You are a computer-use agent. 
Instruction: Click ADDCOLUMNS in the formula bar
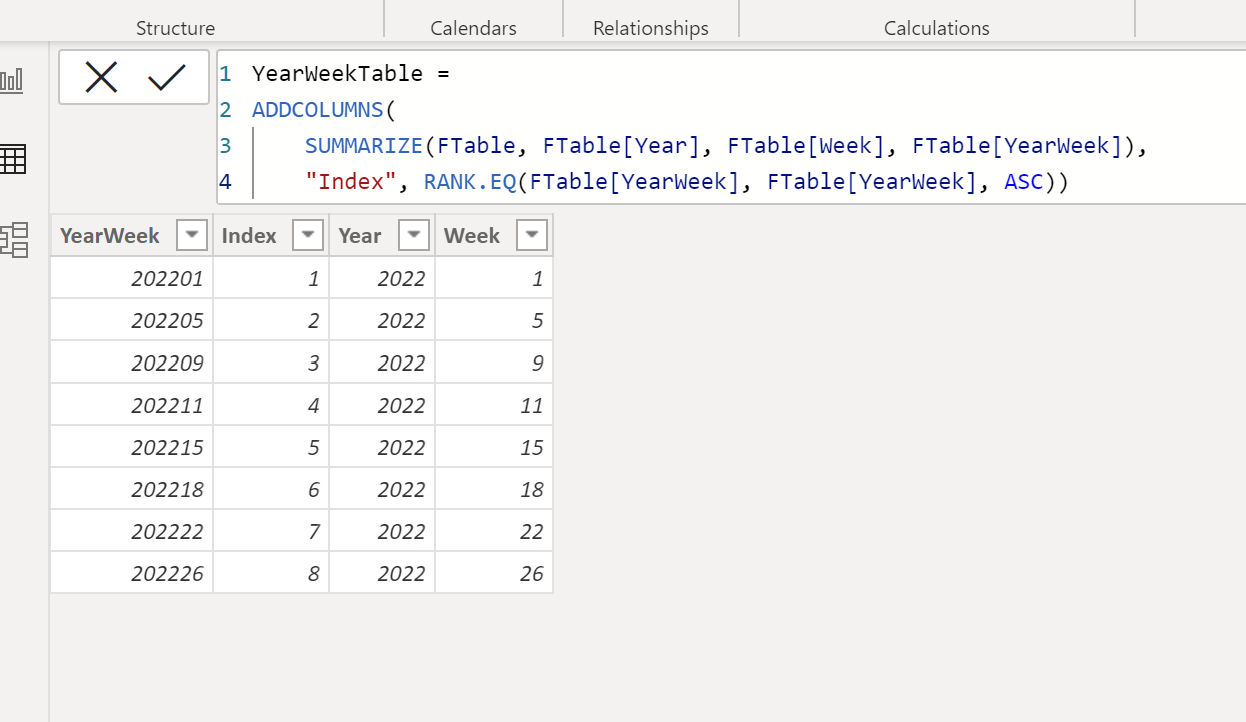tap(318, 109)
